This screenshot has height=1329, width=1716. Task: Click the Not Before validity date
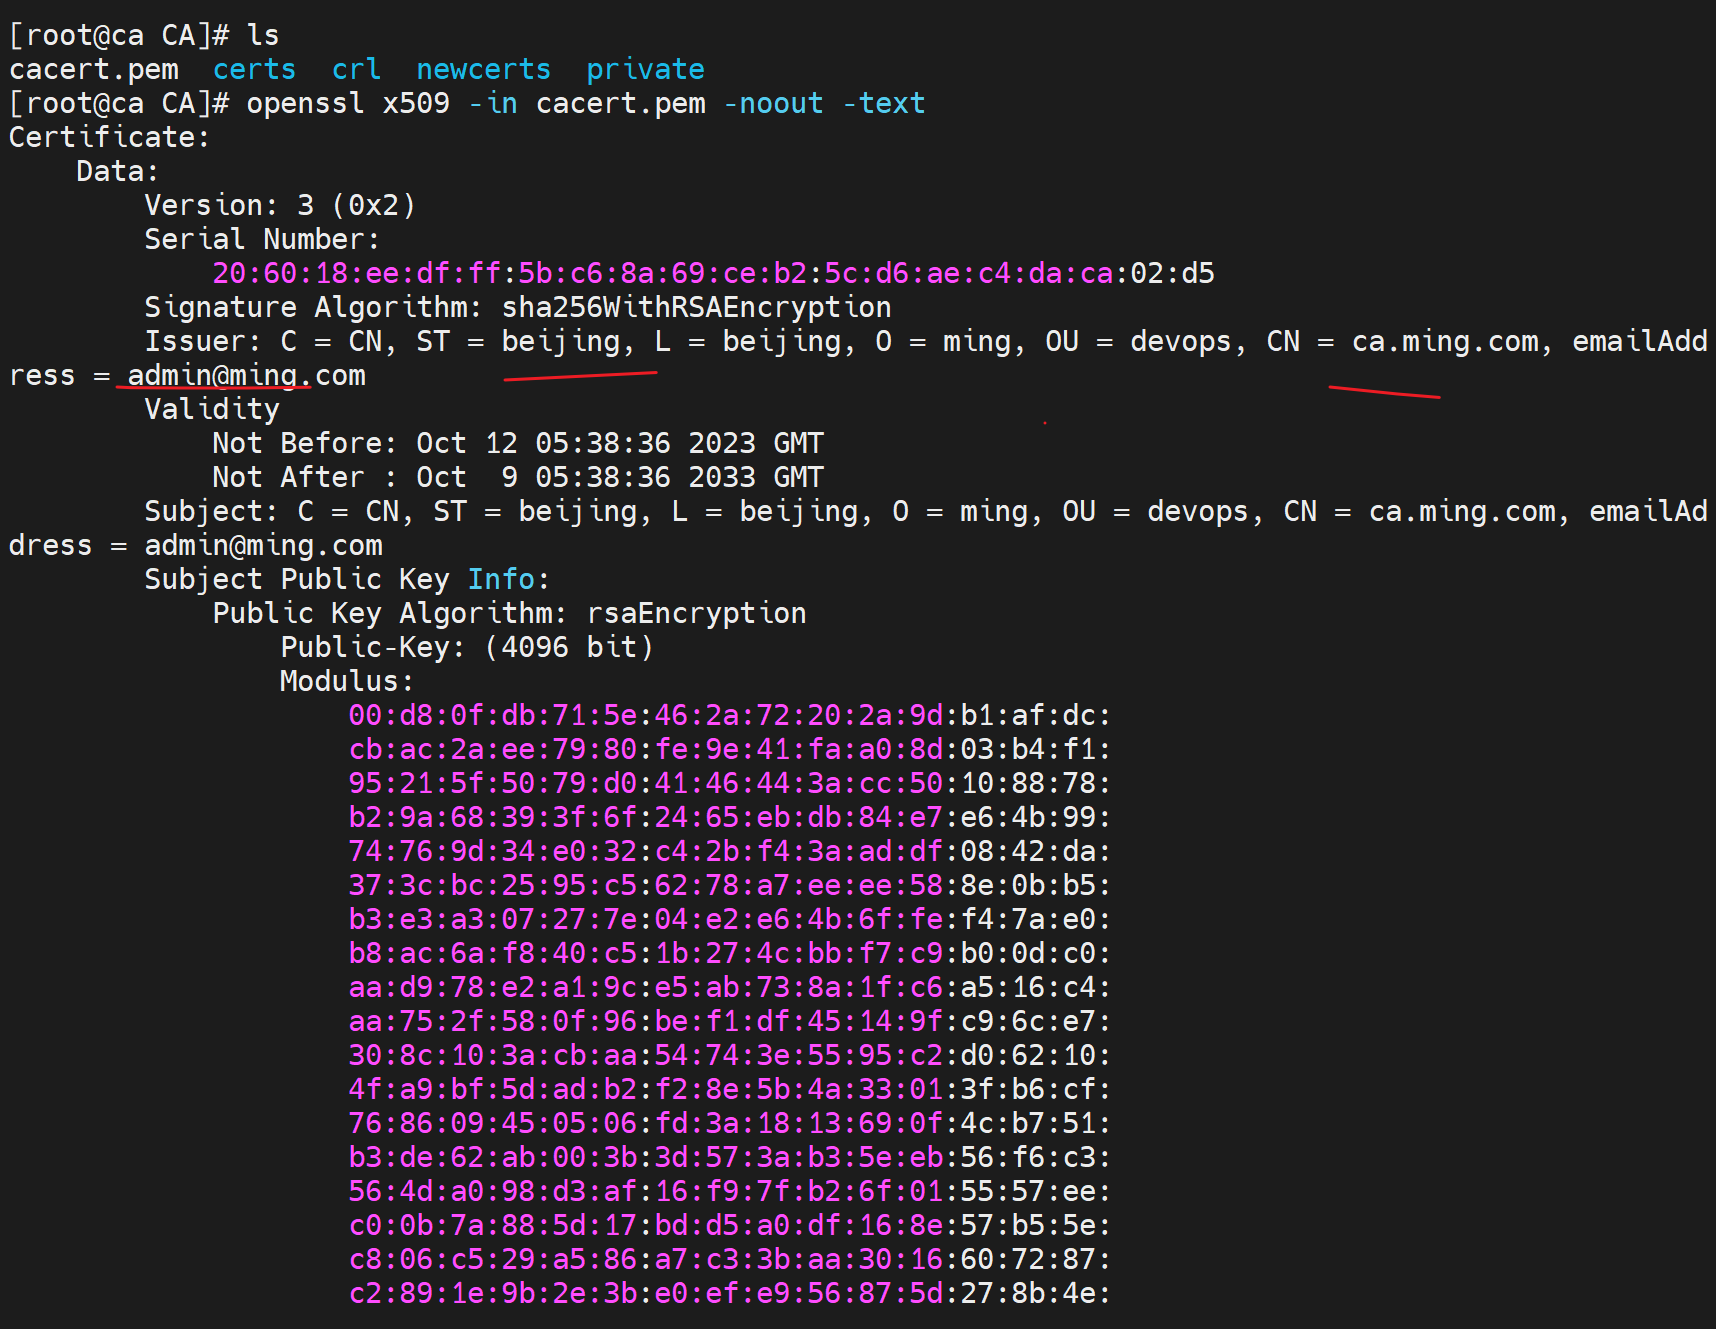point(620,444)
